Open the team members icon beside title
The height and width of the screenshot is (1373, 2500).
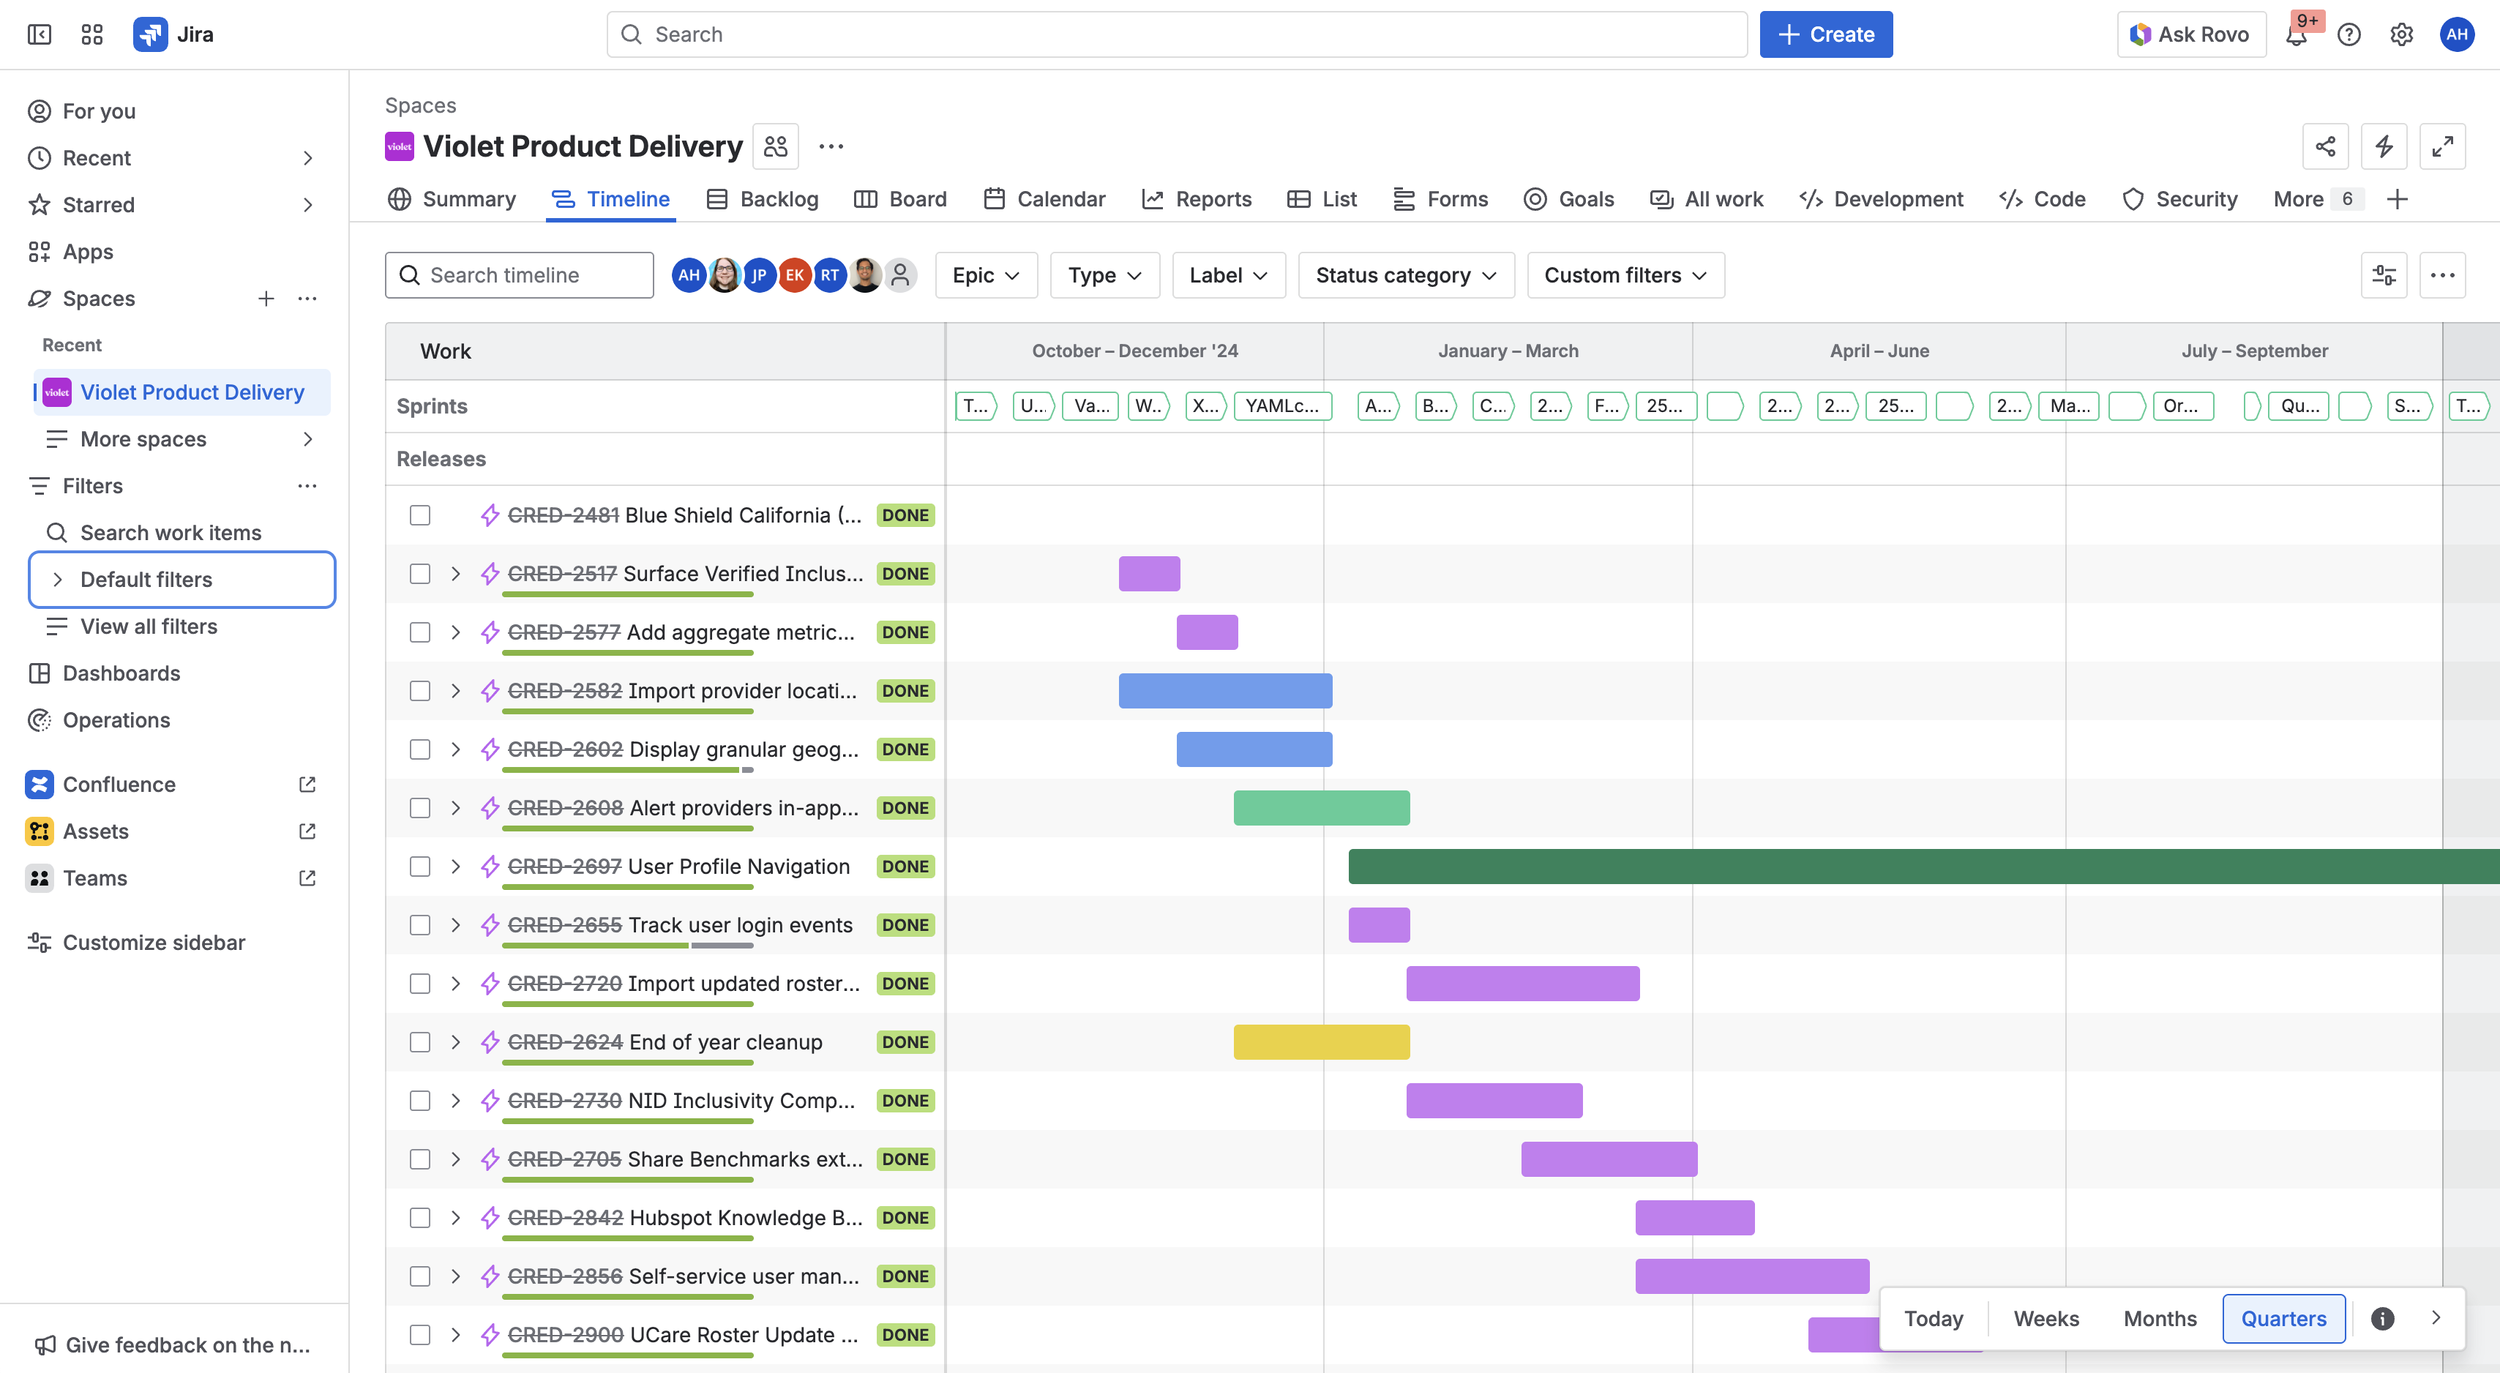coord(775,147)
